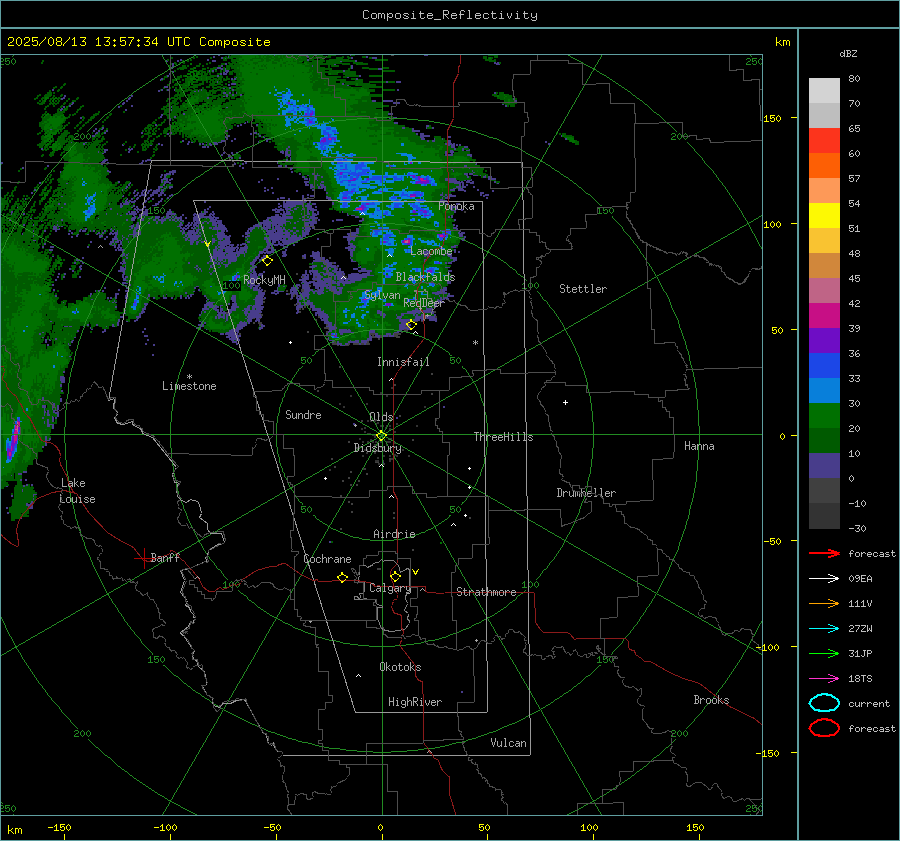Click the light gray swatch between 80 and 70 dBZ
The width and height of the screenshot is (900, 841).
coord(824,91)
